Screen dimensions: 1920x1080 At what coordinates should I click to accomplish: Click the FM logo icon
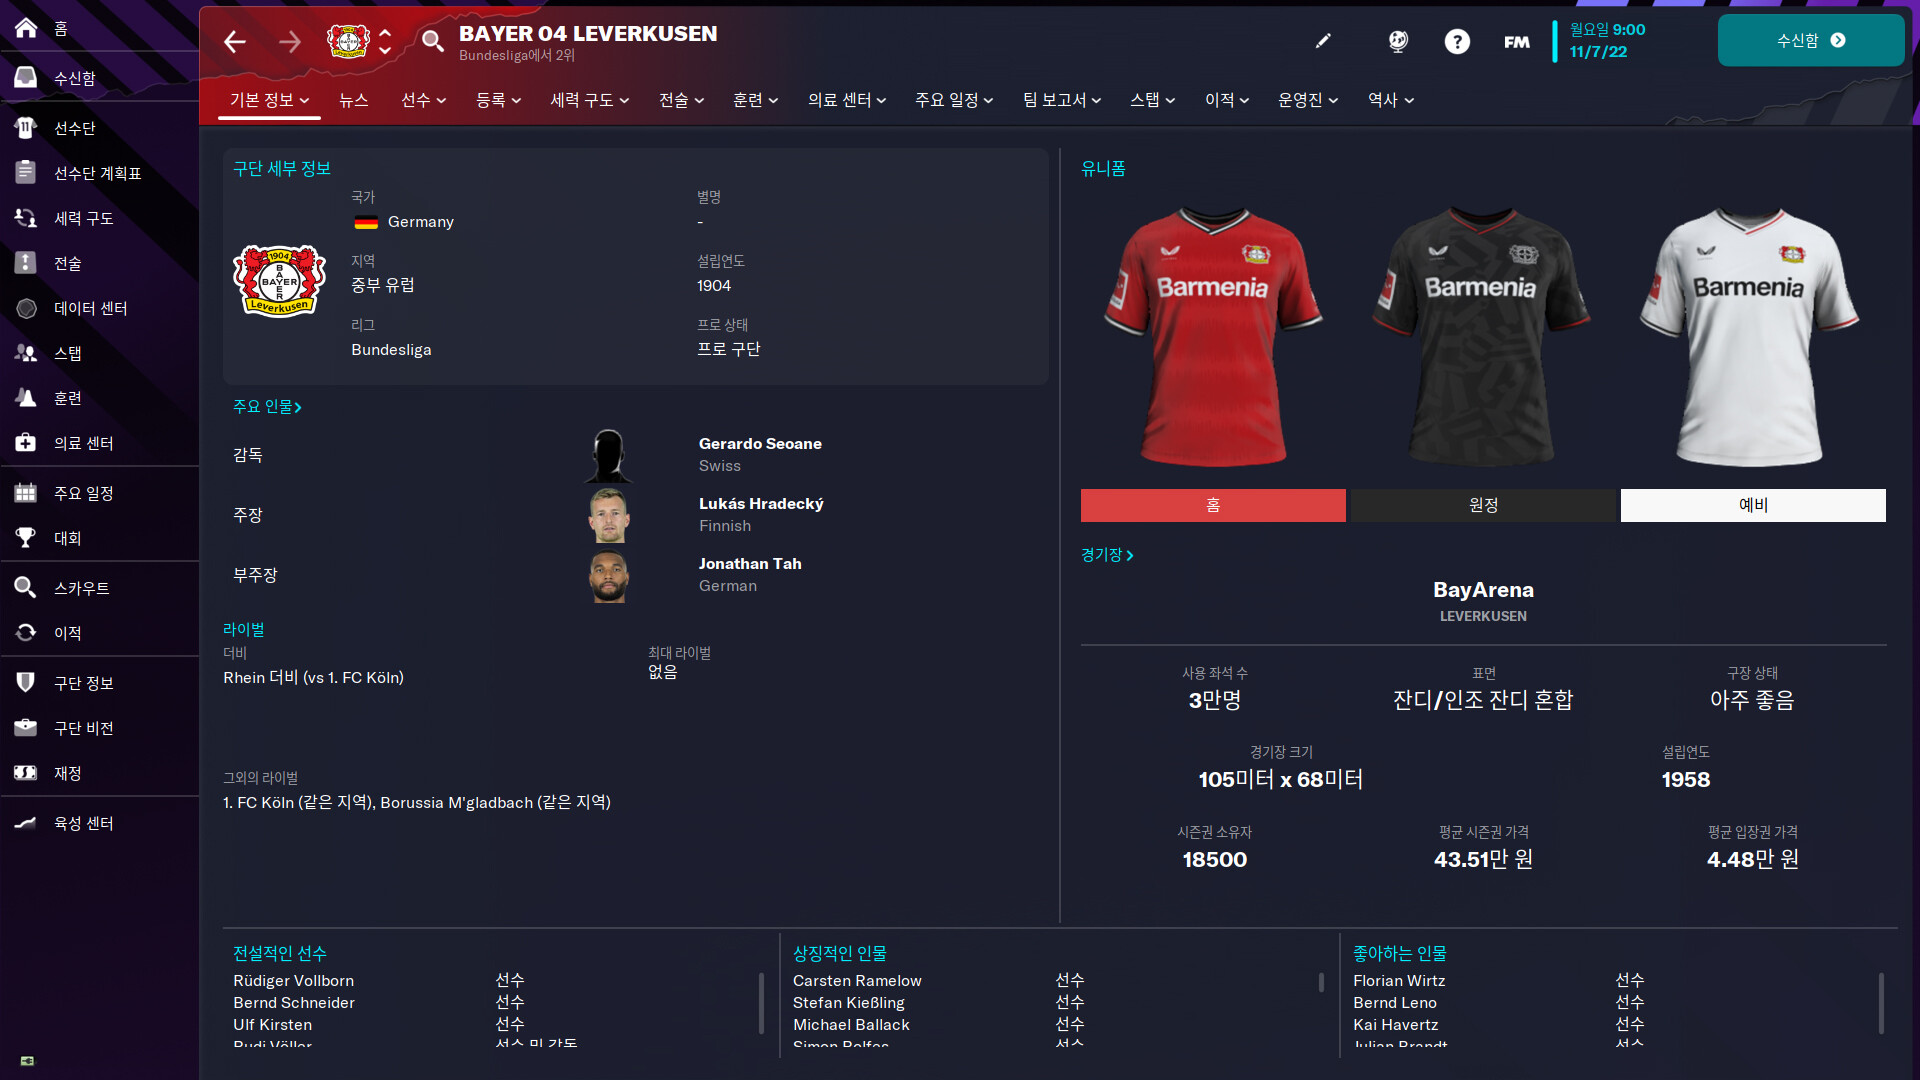[1517, 42]
